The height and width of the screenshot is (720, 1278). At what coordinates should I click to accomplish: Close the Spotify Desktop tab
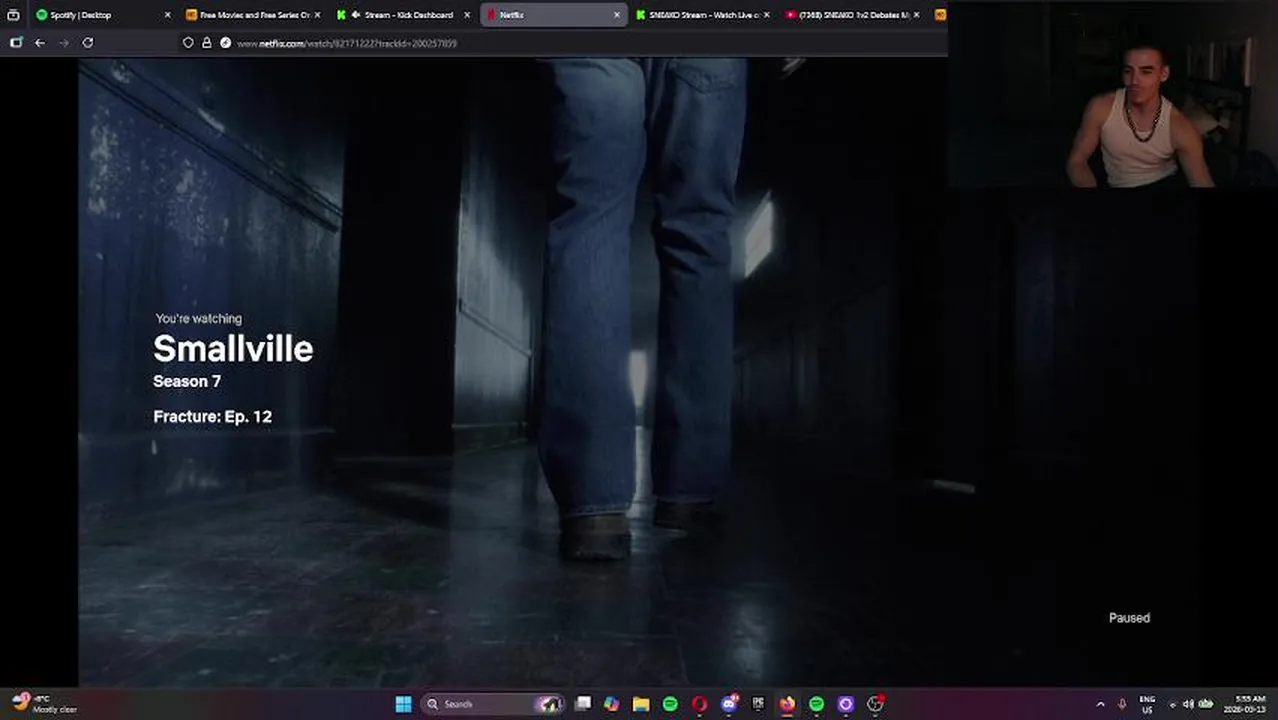coord(167,15)
